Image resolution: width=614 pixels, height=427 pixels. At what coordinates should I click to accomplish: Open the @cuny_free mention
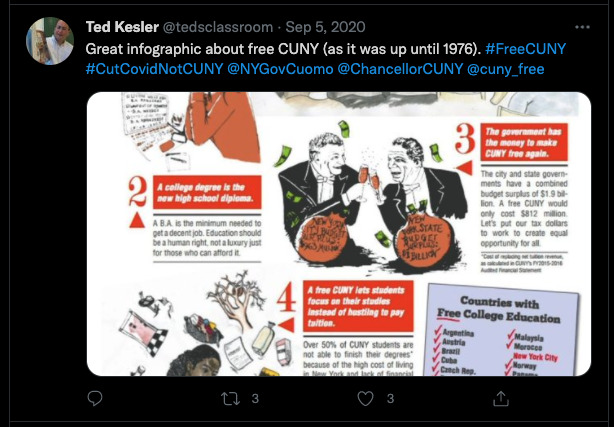tap(506, 69)
